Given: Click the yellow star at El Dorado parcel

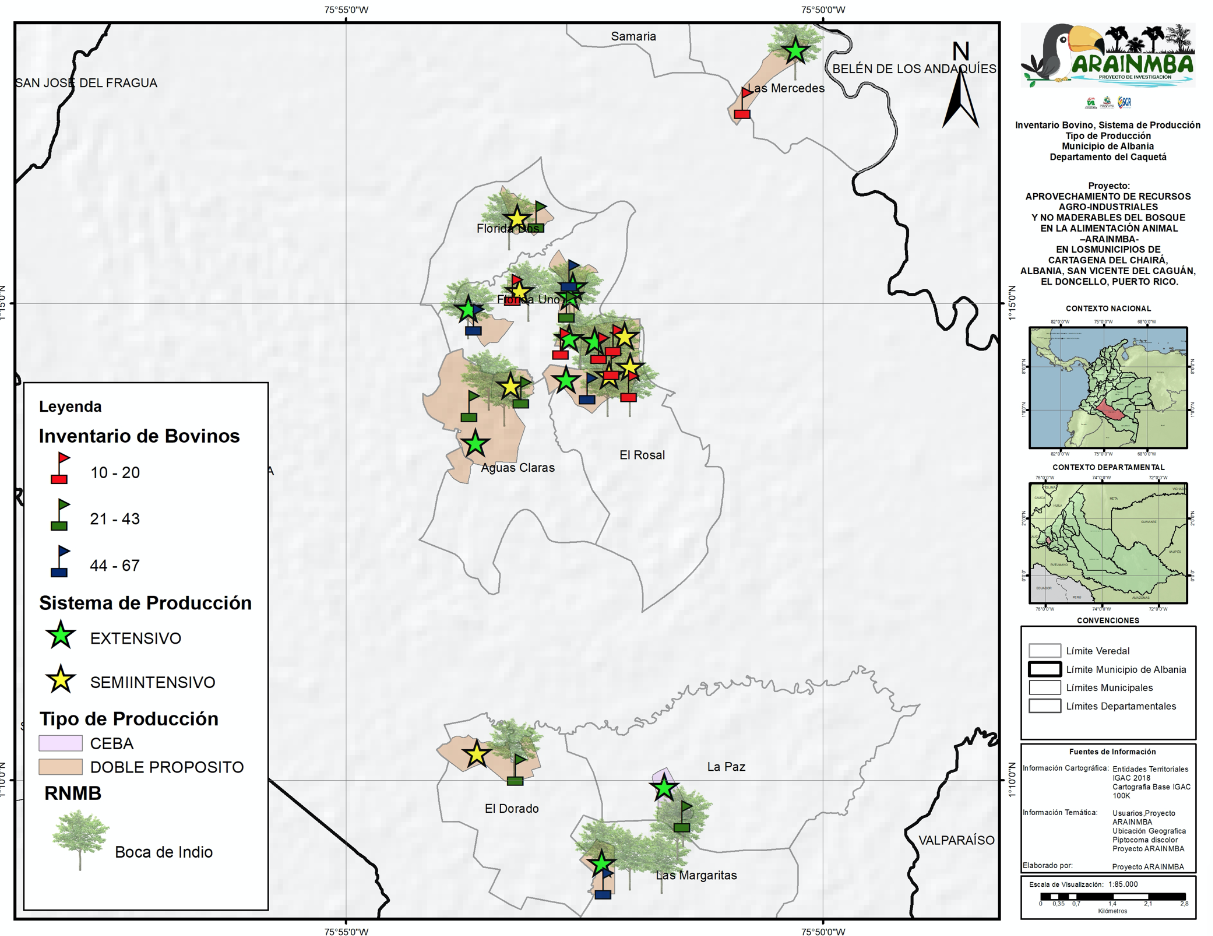Looking at the screenshot, I should click(x=476, y=754).
